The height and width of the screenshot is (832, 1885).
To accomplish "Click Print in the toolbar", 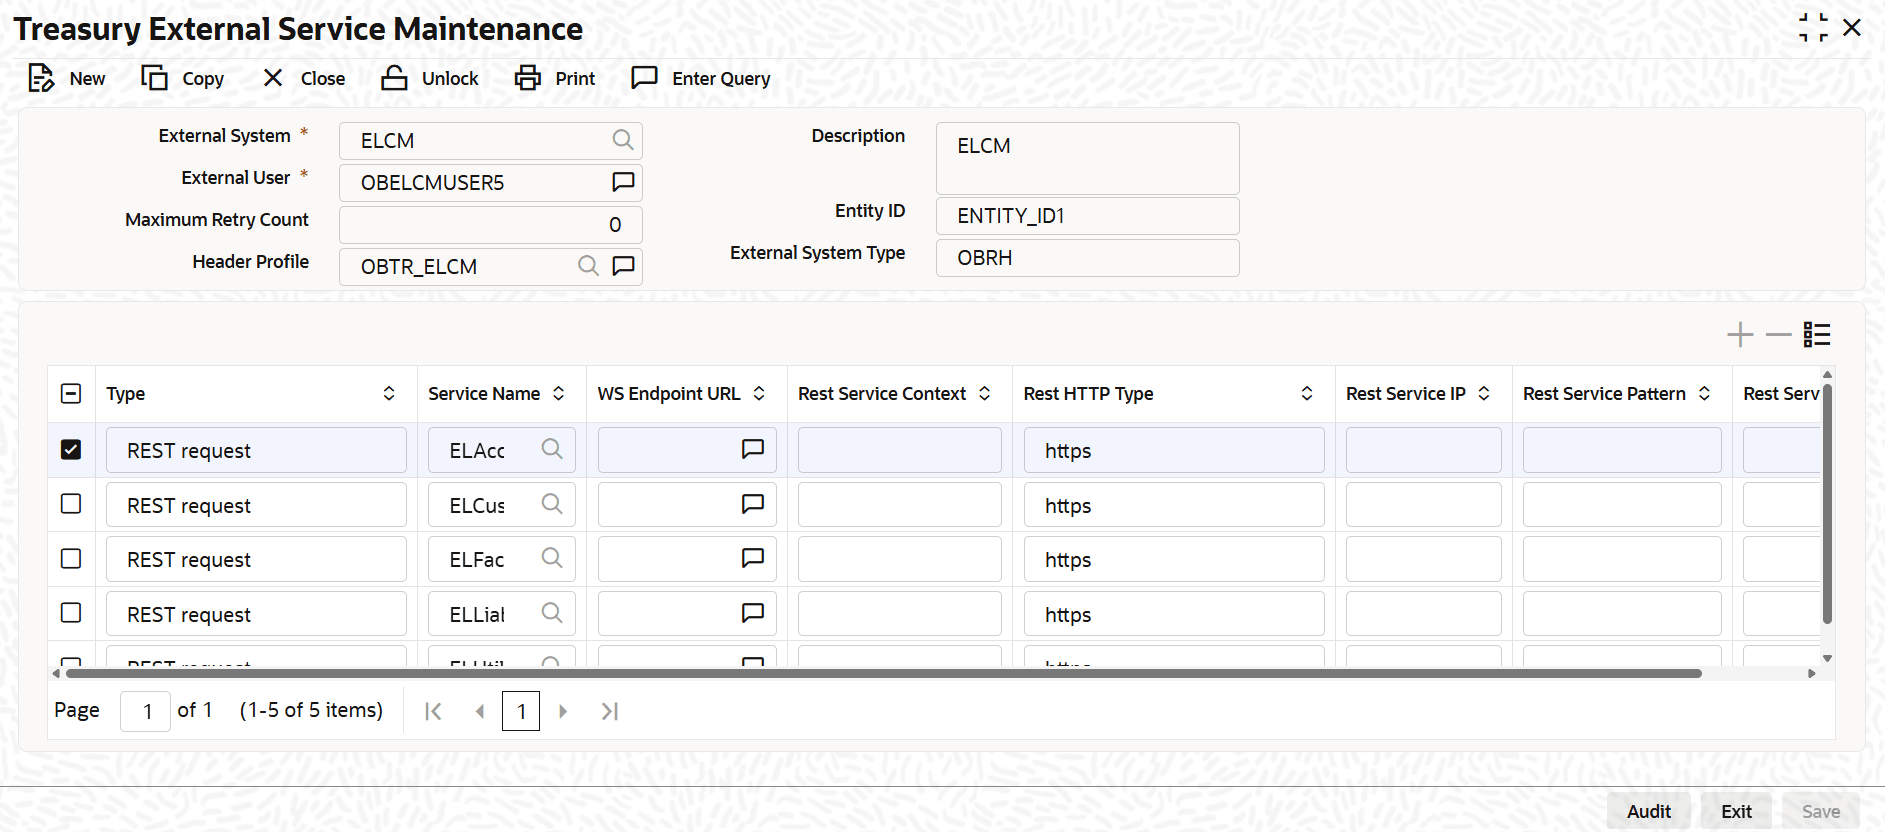I will point(555,78).
